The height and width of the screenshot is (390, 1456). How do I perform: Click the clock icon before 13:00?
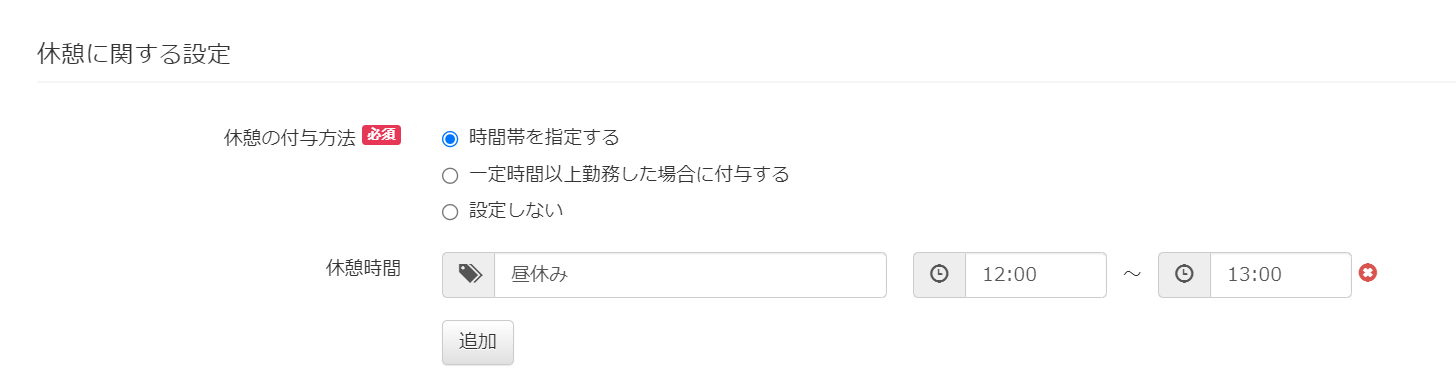coord(1185,275)
